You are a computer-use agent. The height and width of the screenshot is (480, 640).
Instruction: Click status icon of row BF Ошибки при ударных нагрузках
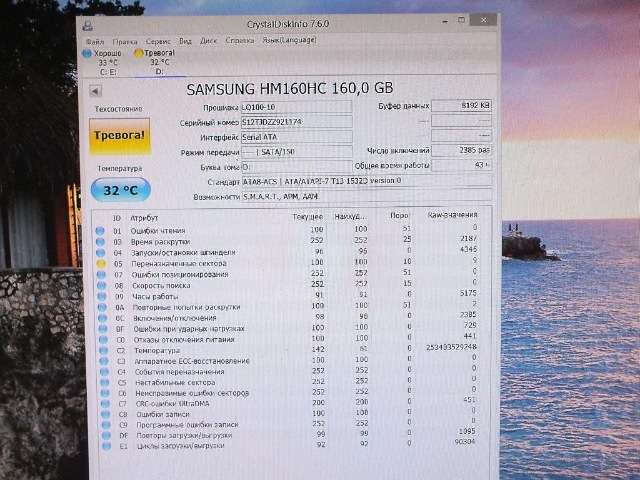click(103, 329)
